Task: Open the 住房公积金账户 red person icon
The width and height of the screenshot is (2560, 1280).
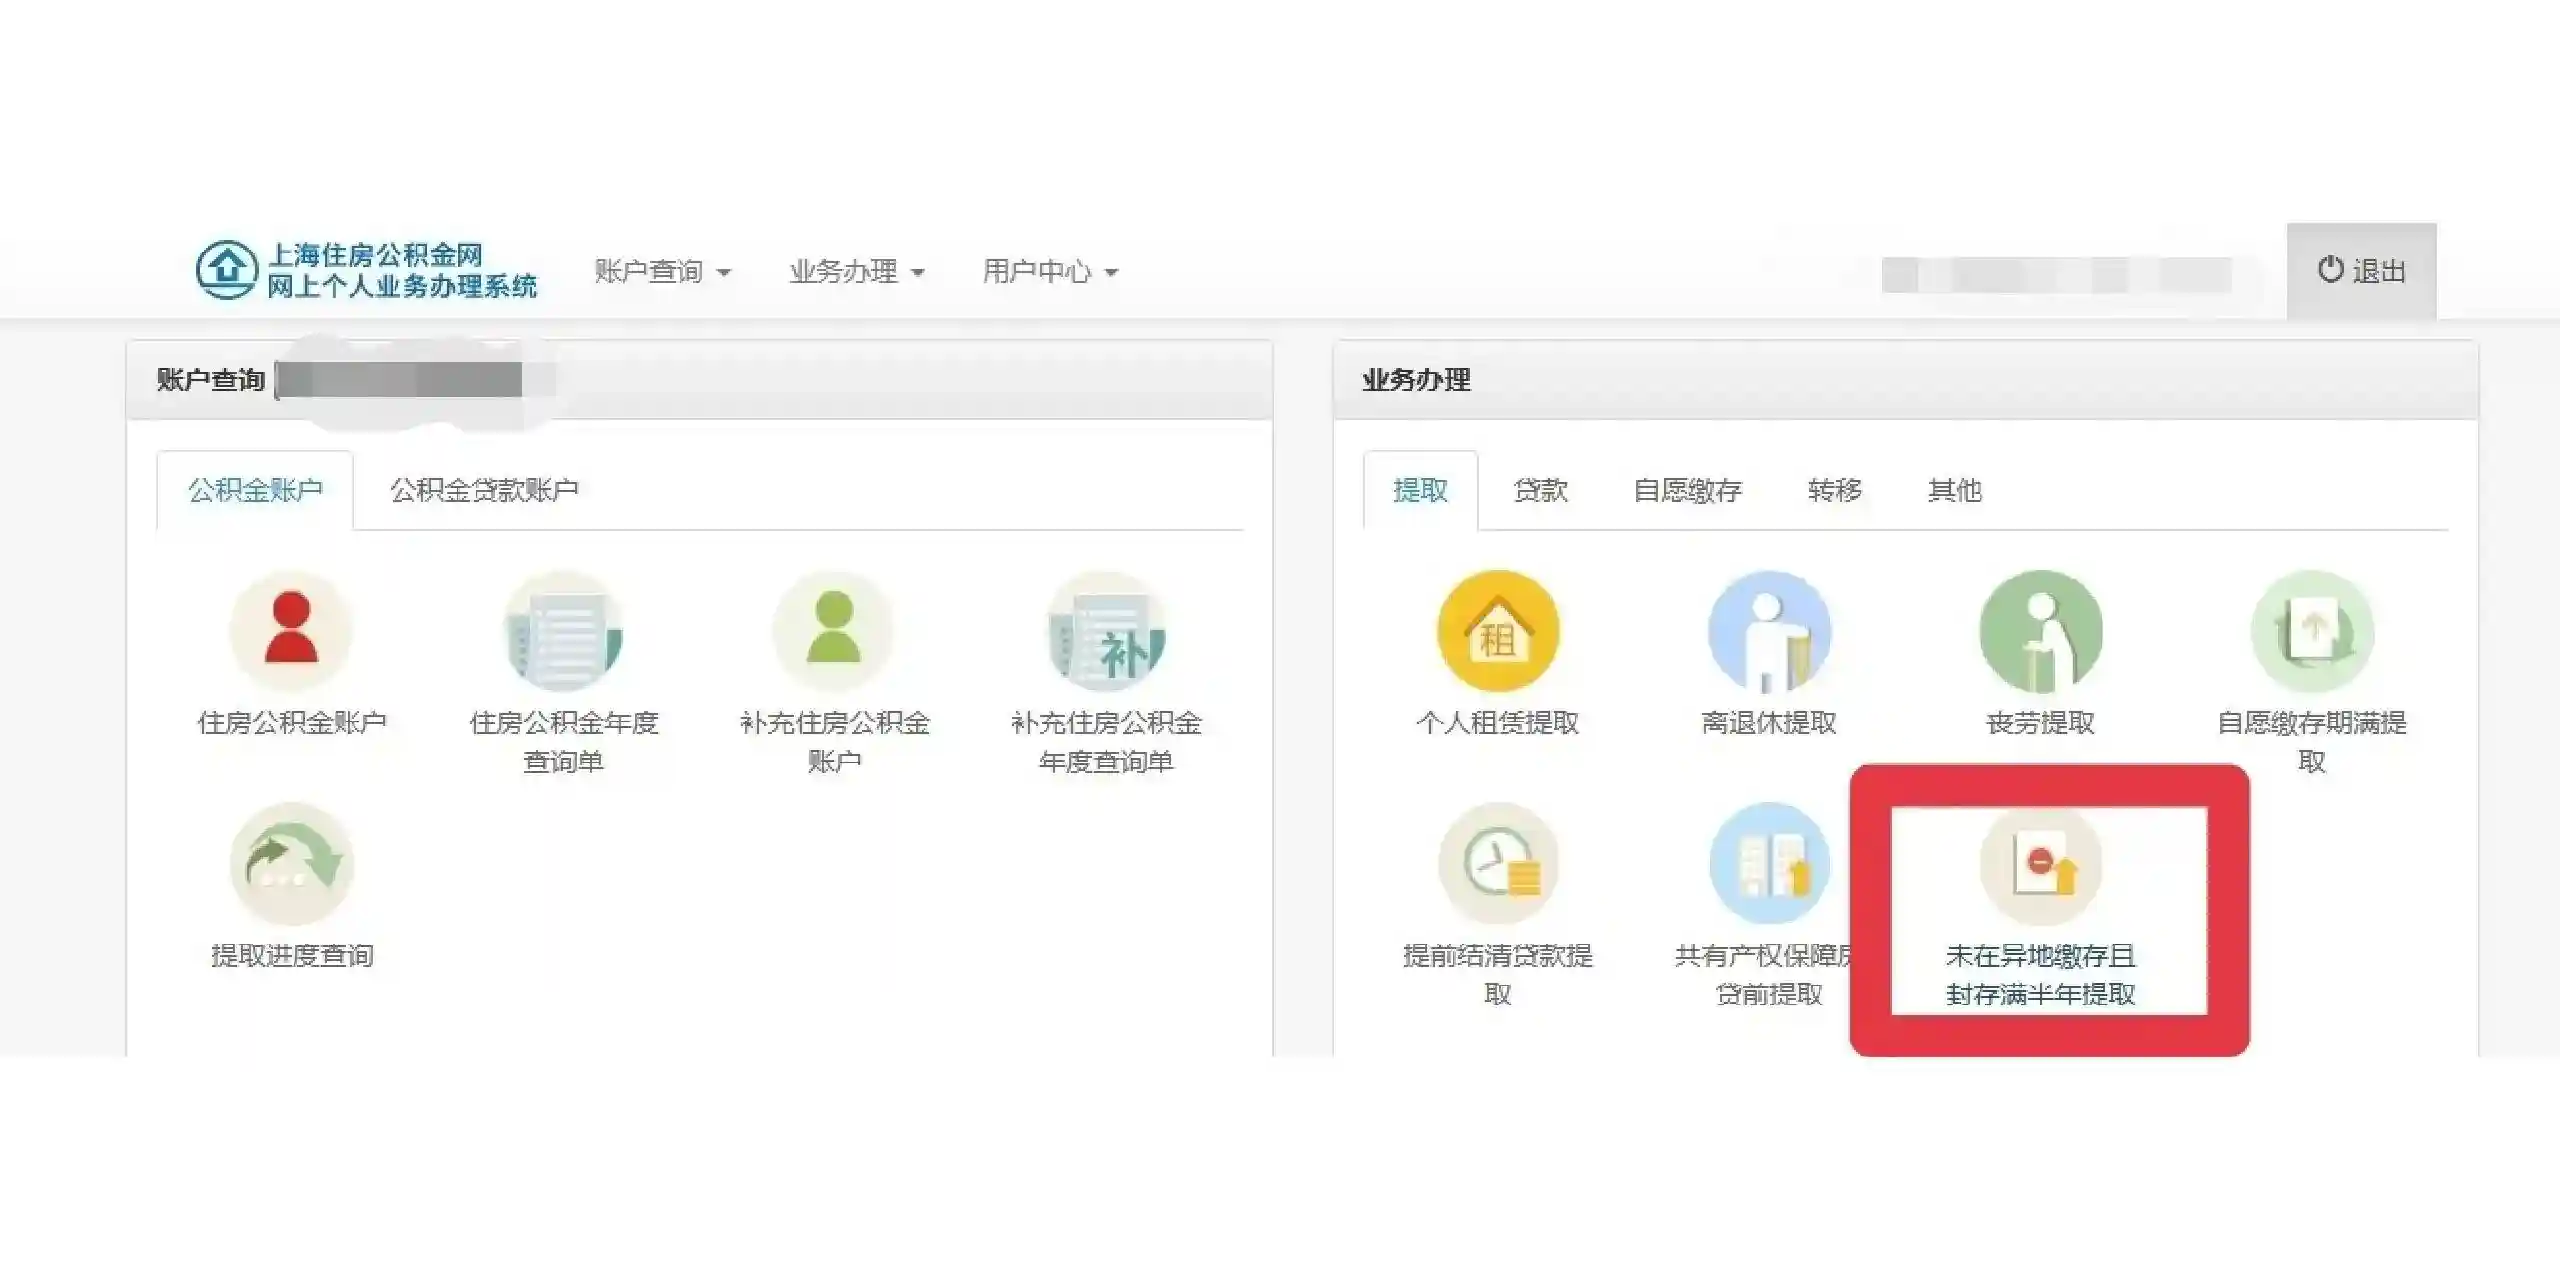Action: (x=291, y=631)
